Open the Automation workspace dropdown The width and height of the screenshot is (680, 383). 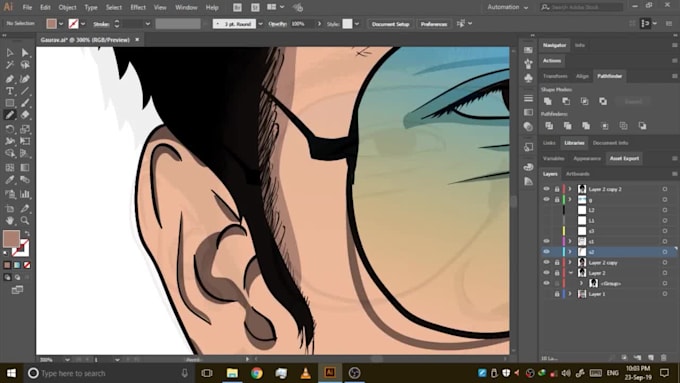(507, 7)
